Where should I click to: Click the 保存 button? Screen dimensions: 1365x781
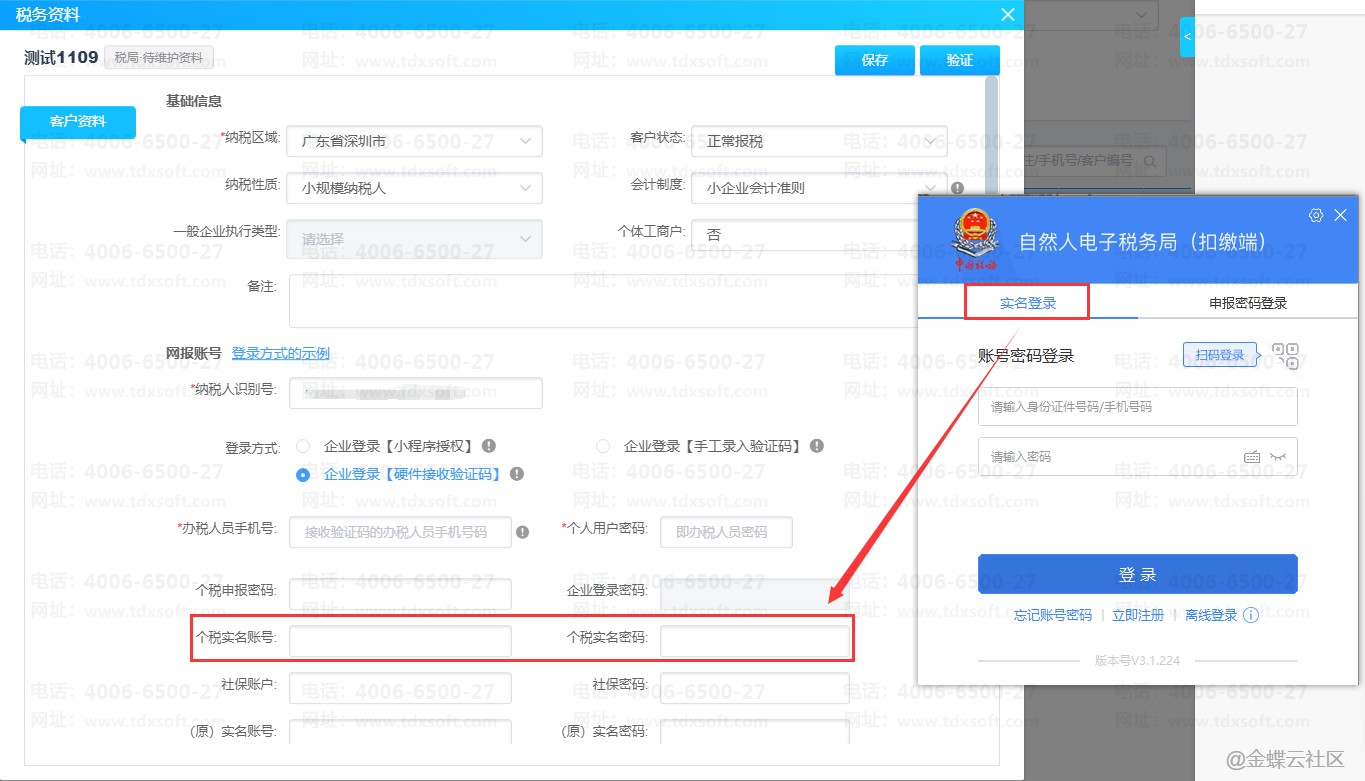point(874,60)
